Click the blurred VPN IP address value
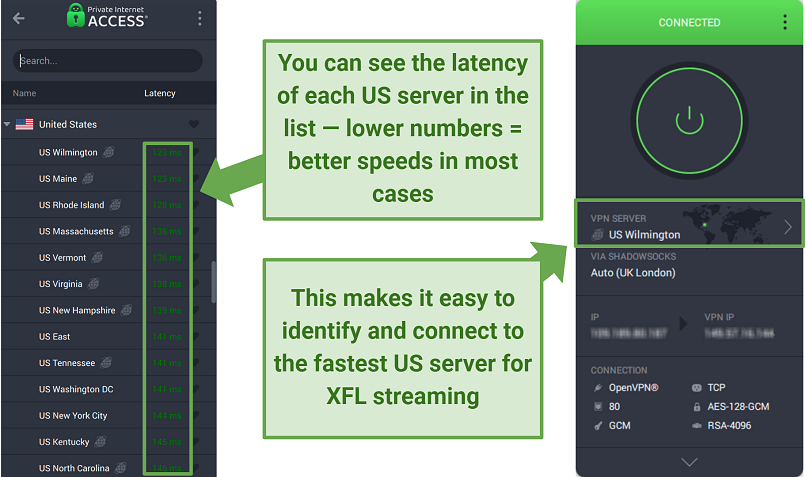Screen dimensions: 806x477 (739, 333)
